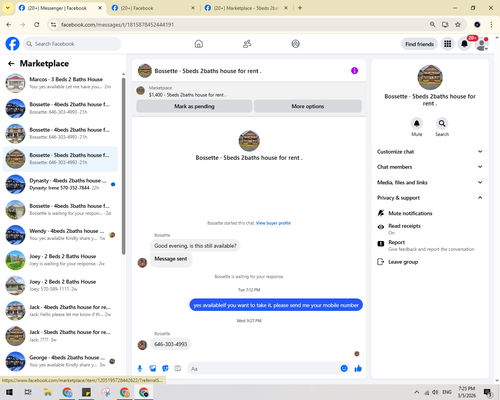Click the 646-303-4993 message bubble

[171, 344]
